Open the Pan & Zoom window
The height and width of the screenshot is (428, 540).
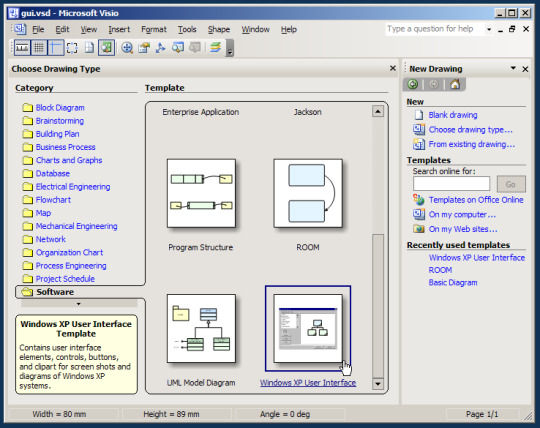pyautogui.click(x=127, y=48)
